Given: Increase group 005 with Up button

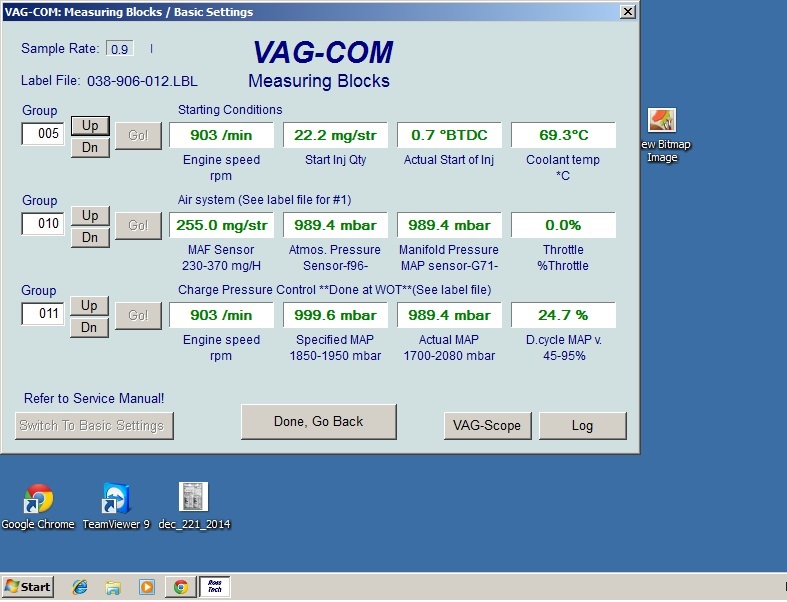Looking at the screenshot, I should tap(90, 126).
